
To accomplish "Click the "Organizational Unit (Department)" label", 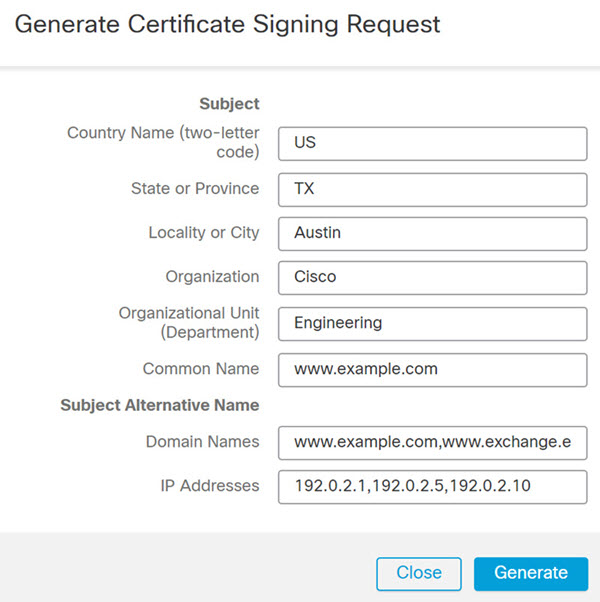I will [188, 322].
